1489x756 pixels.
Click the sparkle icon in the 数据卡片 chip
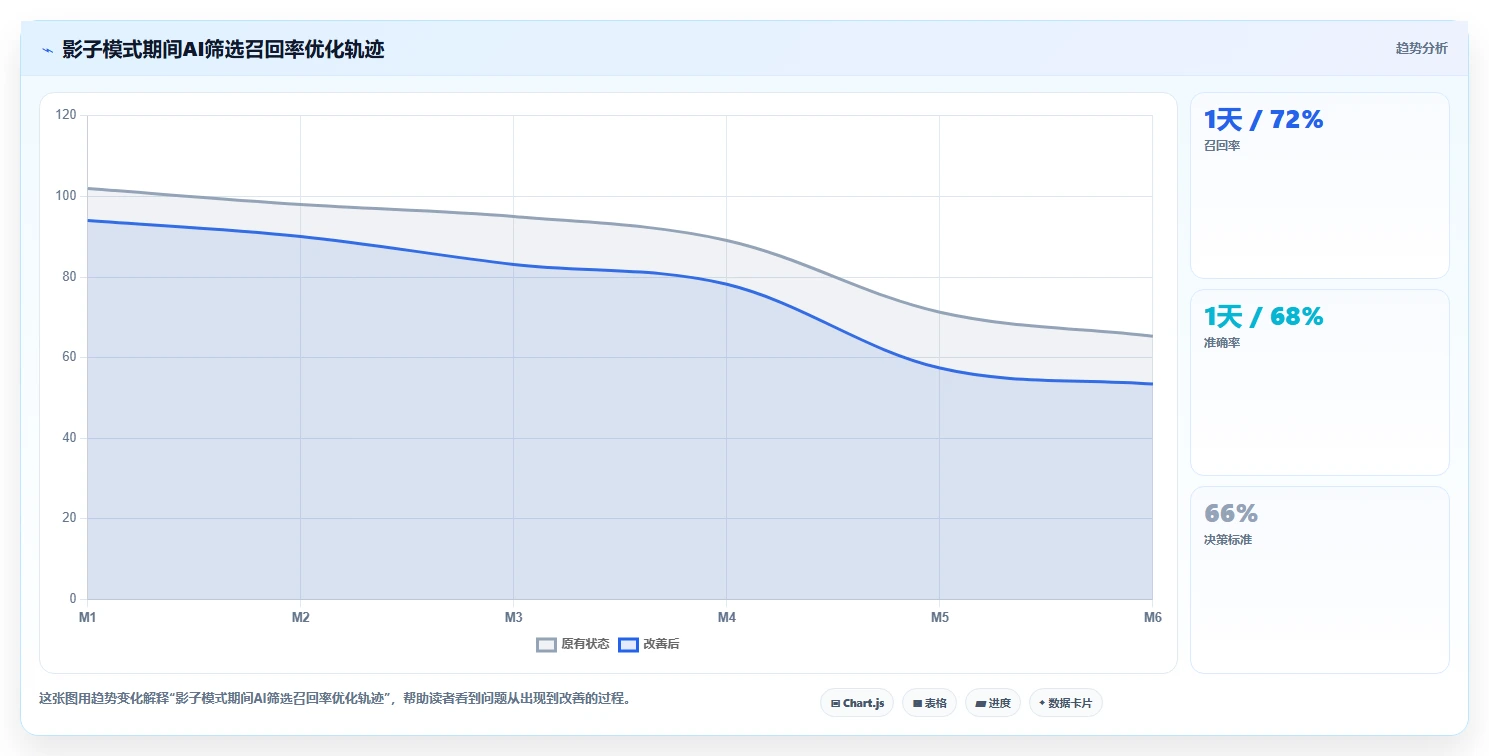tap(1042, 703)
